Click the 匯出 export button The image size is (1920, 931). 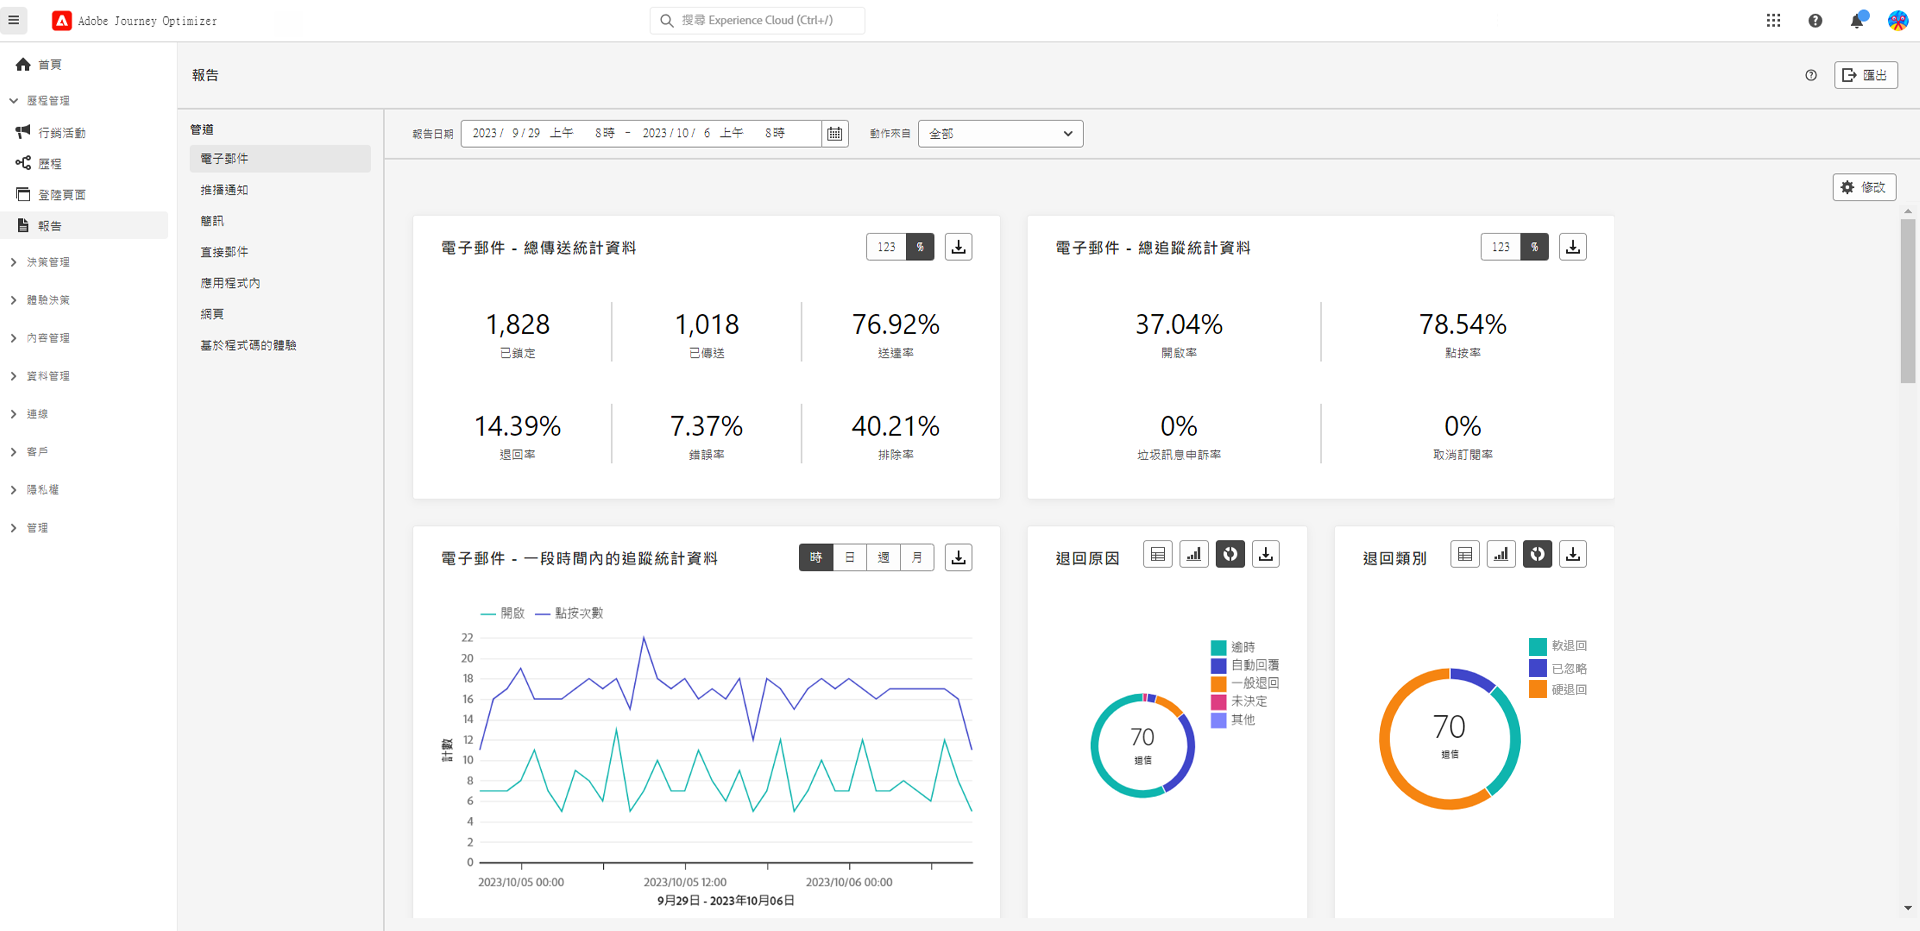[1866, 75]
